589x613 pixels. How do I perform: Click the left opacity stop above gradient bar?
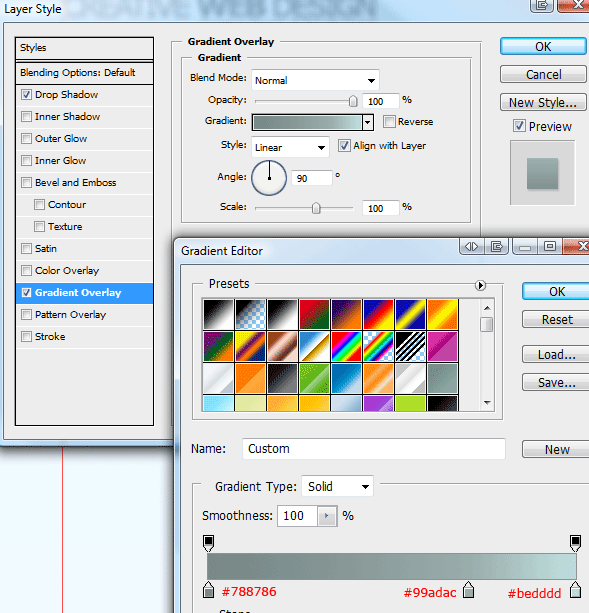209,543
